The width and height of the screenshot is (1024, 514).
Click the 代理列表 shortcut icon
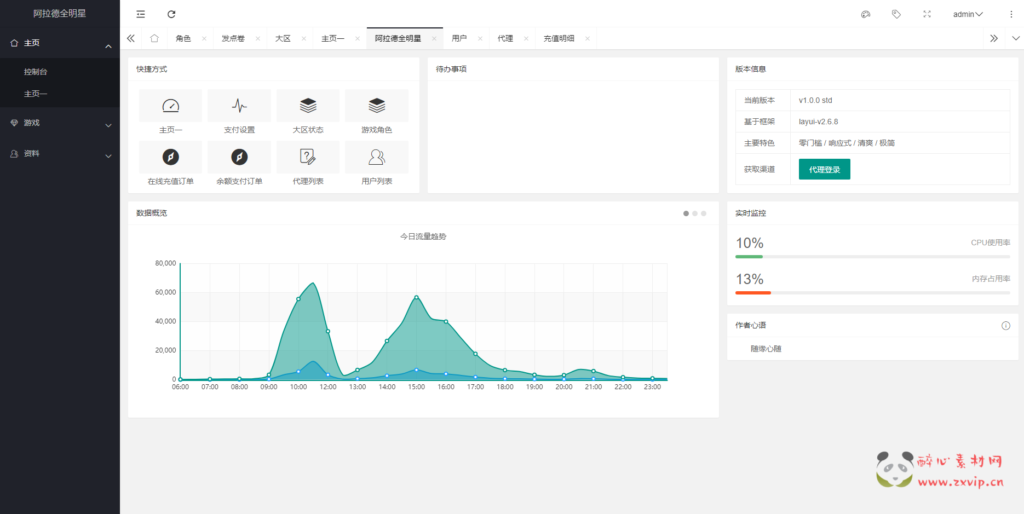coord(308,157)
